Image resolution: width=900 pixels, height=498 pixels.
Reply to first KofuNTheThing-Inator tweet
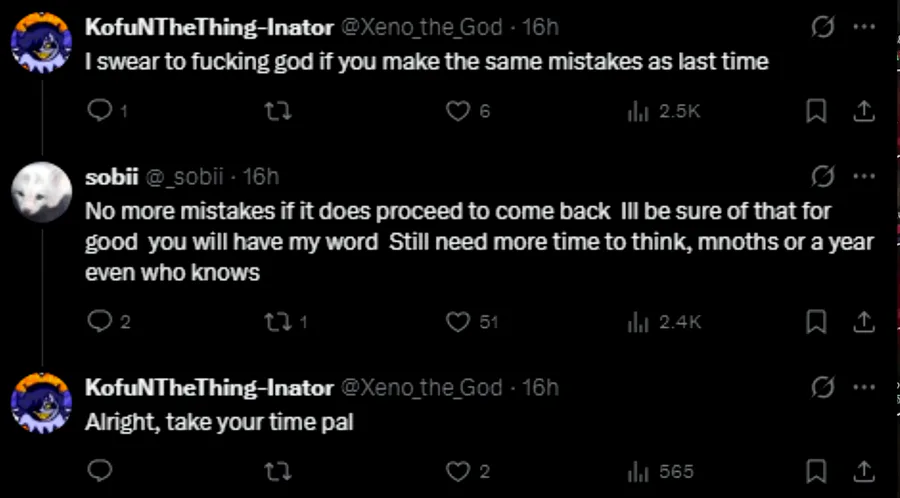[x=99, y=112]
